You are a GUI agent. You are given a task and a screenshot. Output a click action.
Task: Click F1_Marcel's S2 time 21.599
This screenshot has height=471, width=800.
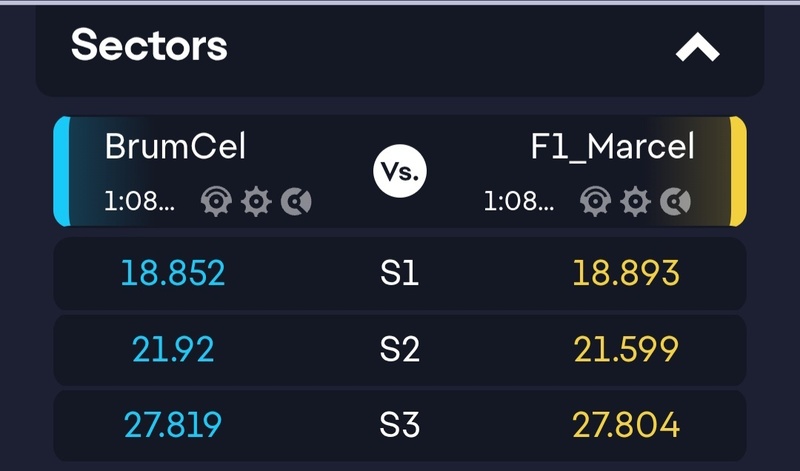[x=626, y=349]
